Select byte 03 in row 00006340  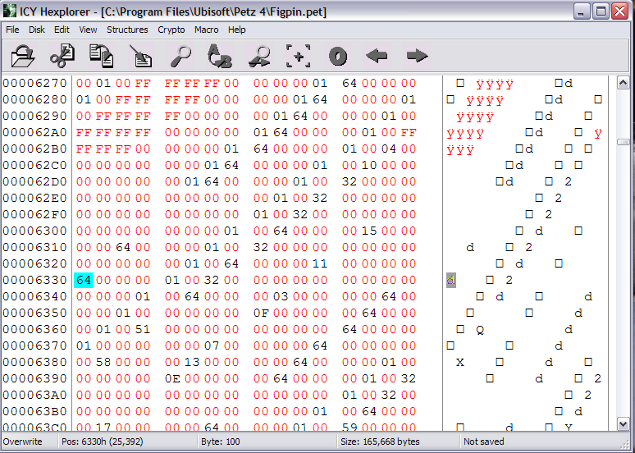click(x=280, y=296)
